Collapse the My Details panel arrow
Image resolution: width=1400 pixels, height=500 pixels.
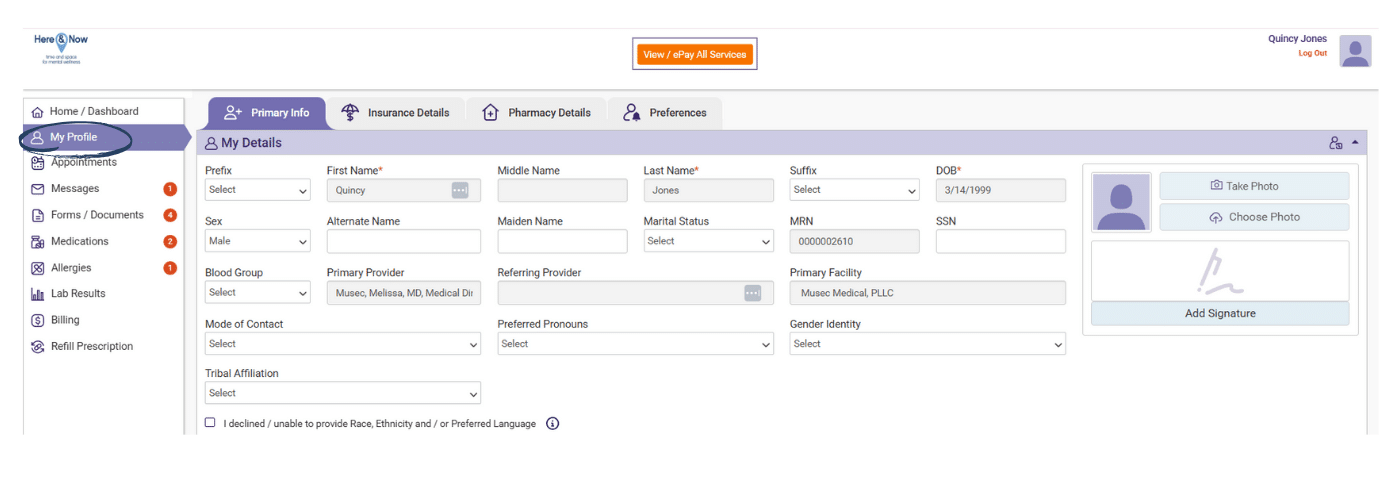(x=1355, y=143)
